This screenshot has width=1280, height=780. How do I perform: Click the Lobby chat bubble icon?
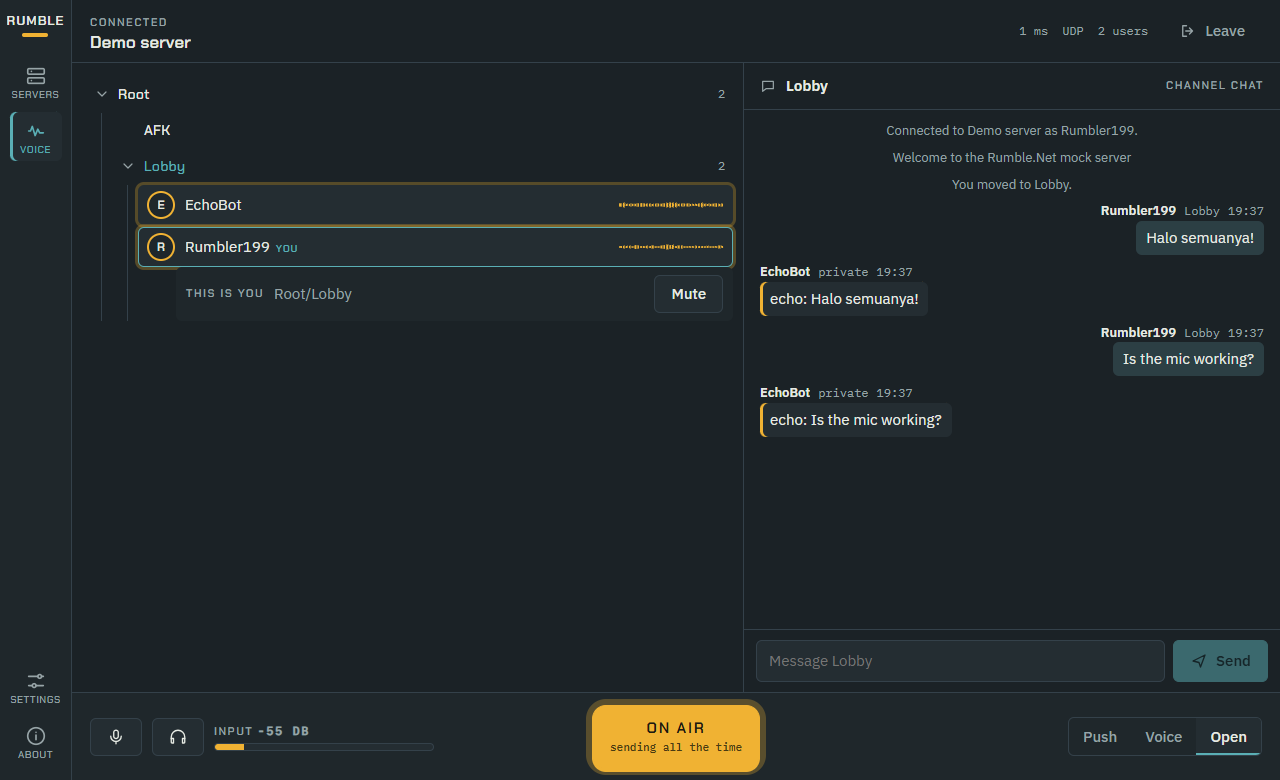[x=768, y=86]
